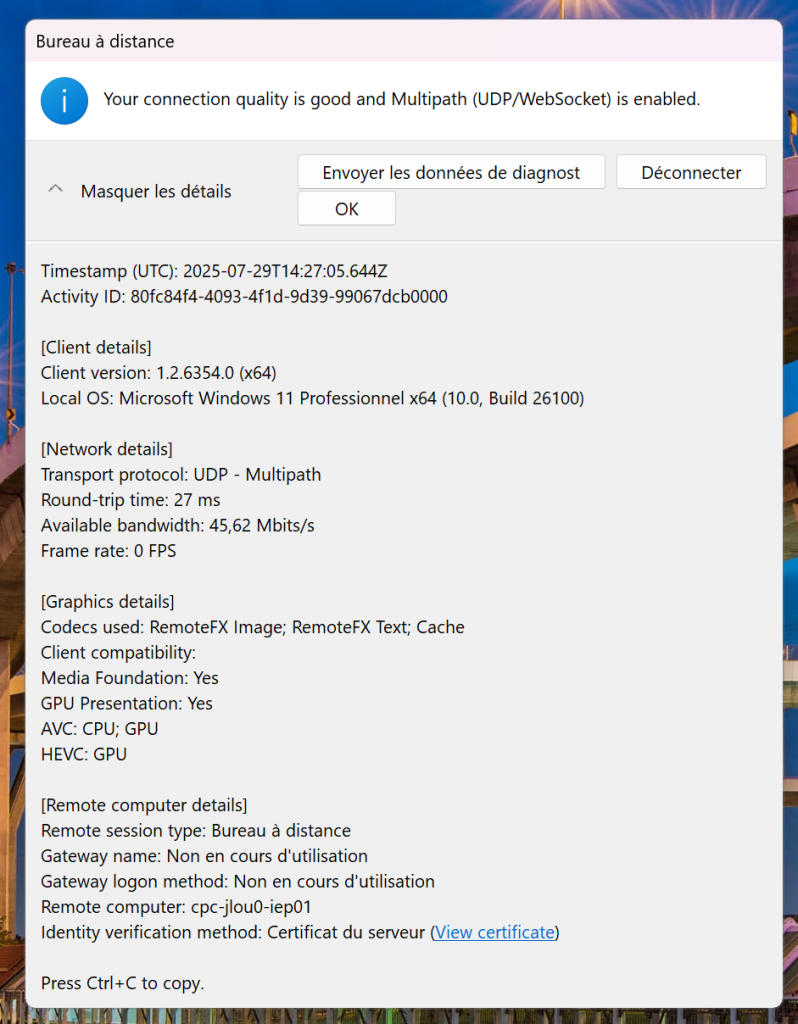Select the connection quality message text
Screen dimensions: 798x1024
click(x=402, y=99)
